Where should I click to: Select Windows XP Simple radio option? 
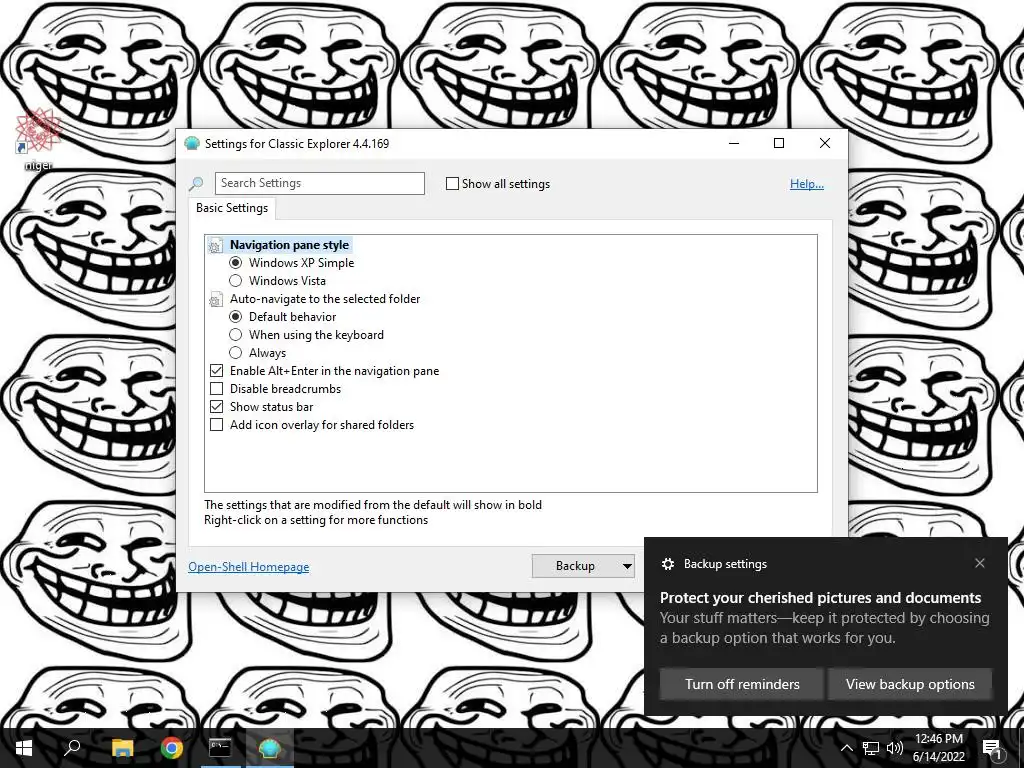pos(236,263)
